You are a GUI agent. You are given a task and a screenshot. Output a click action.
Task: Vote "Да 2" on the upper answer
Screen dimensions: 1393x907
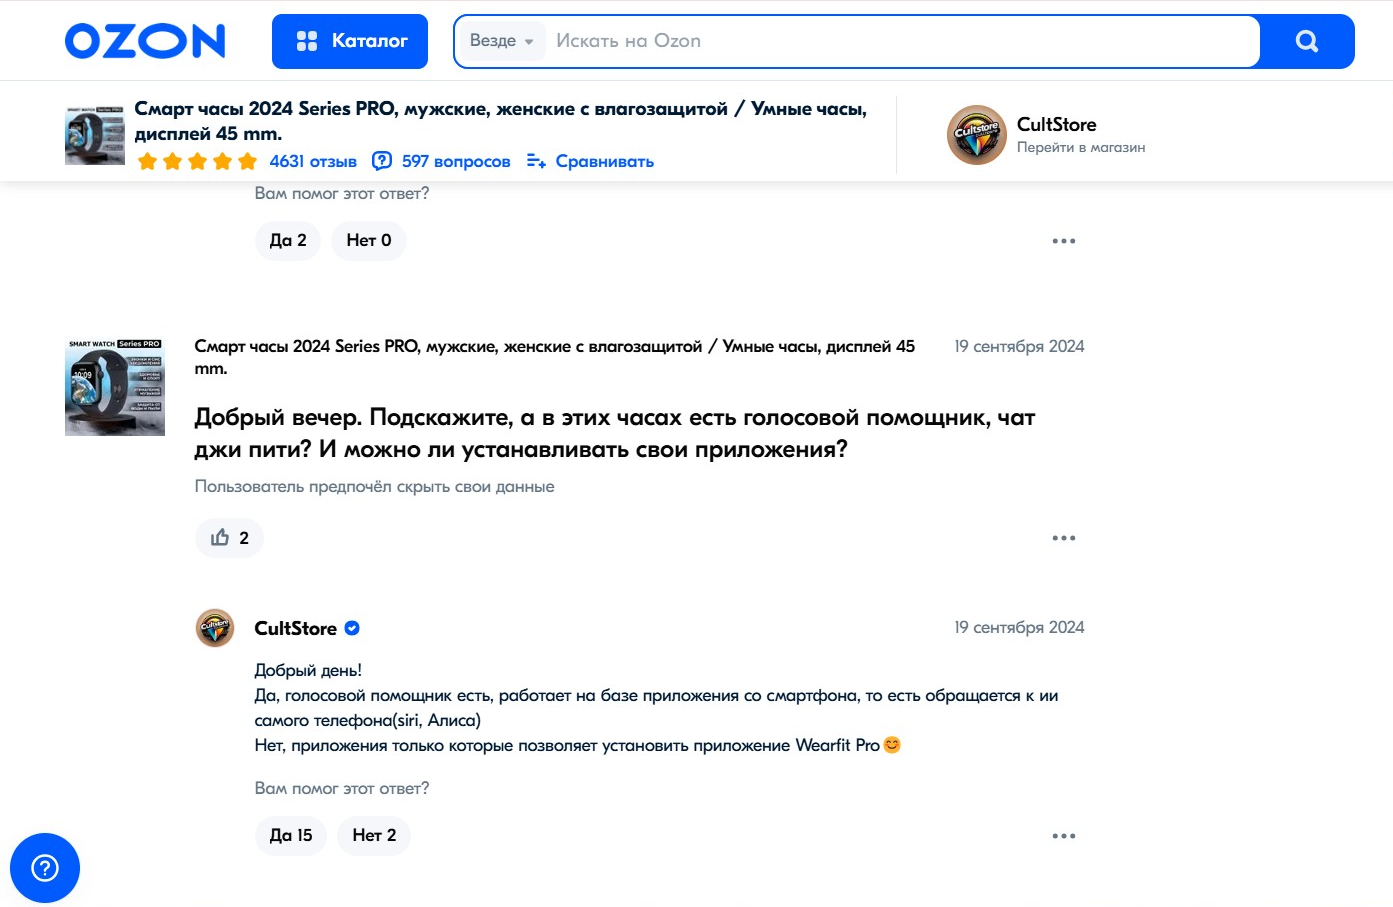pos(288,240)
